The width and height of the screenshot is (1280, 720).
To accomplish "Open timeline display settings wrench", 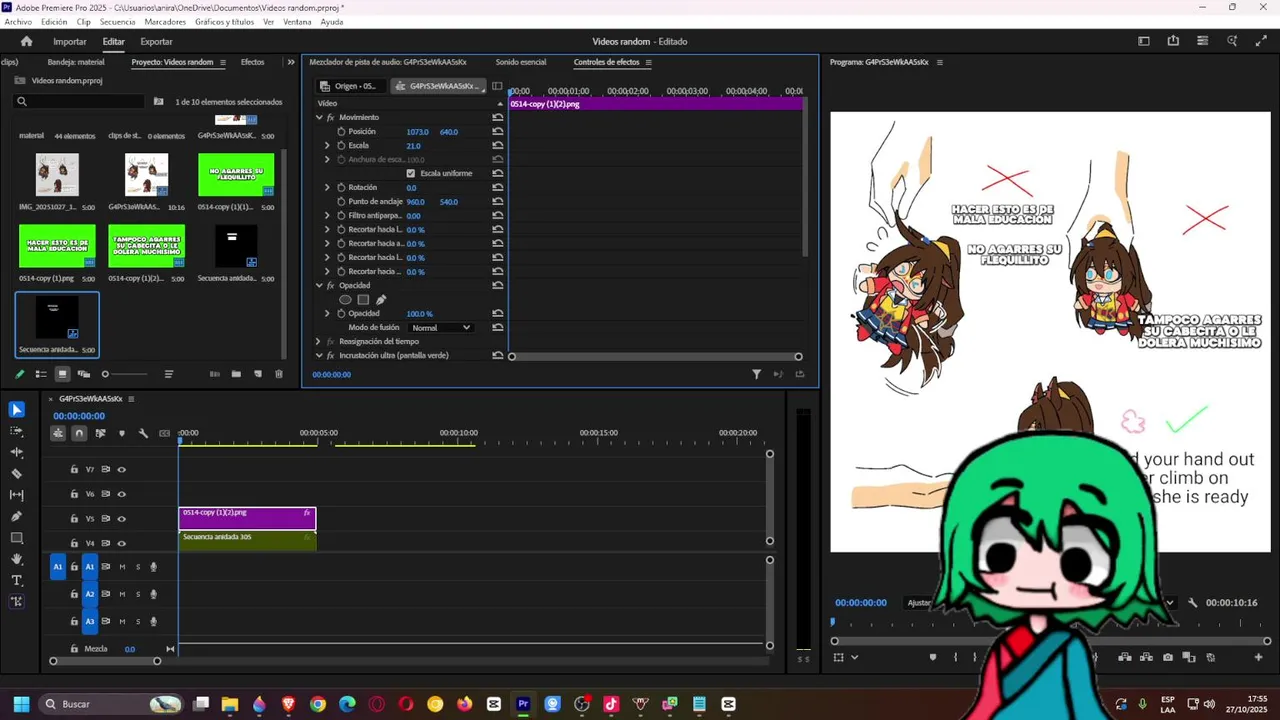I will pyautogui.click(x=143, y=433).
